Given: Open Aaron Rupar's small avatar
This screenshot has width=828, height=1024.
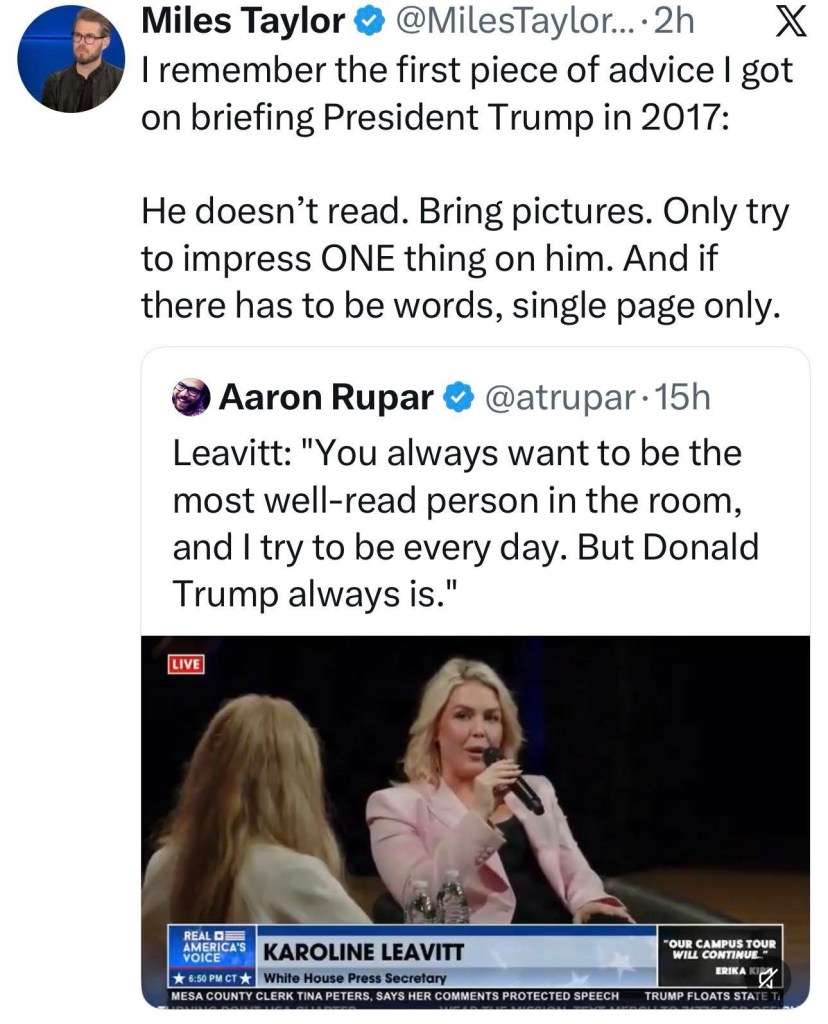Looking at the screenshot, I should click(x=191, y=398).
